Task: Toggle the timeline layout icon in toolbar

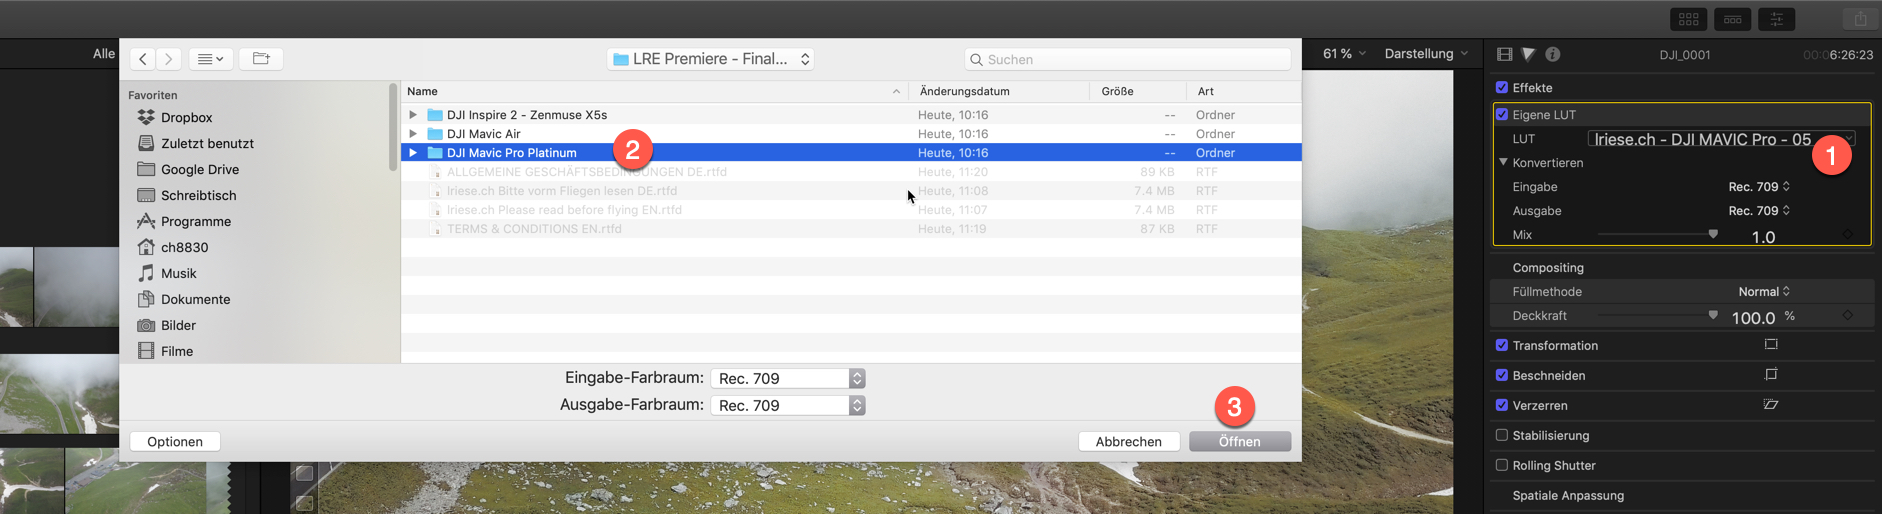Action: click(x=1733, y=19)
